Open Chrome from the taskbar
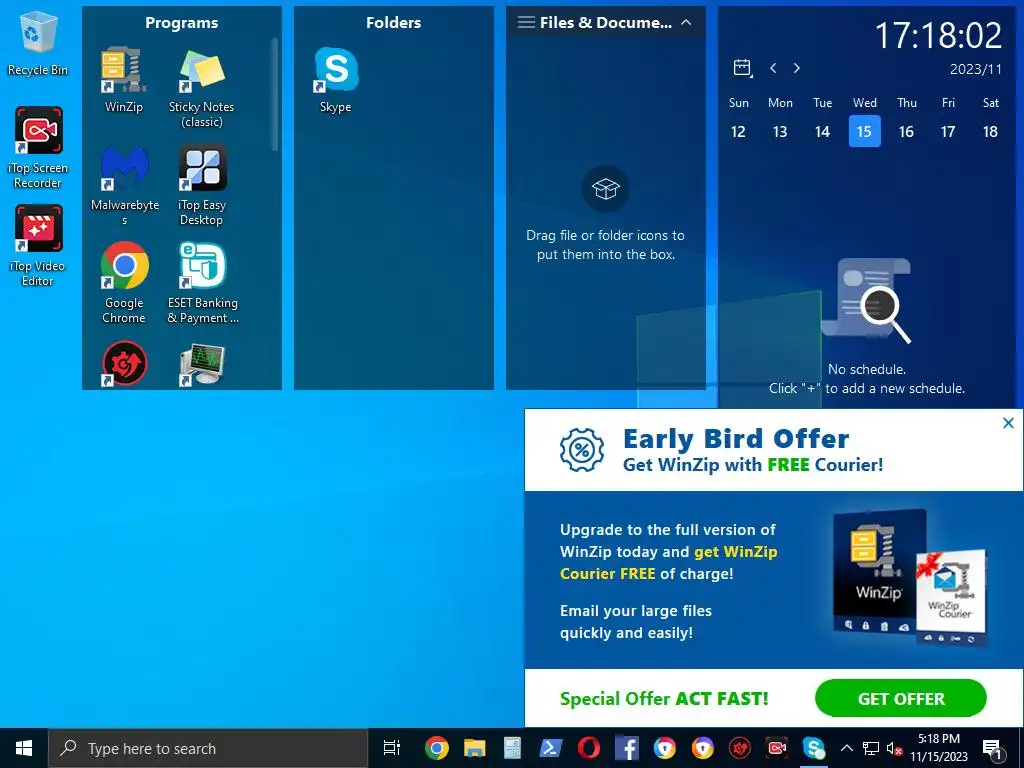 [436, 748]
